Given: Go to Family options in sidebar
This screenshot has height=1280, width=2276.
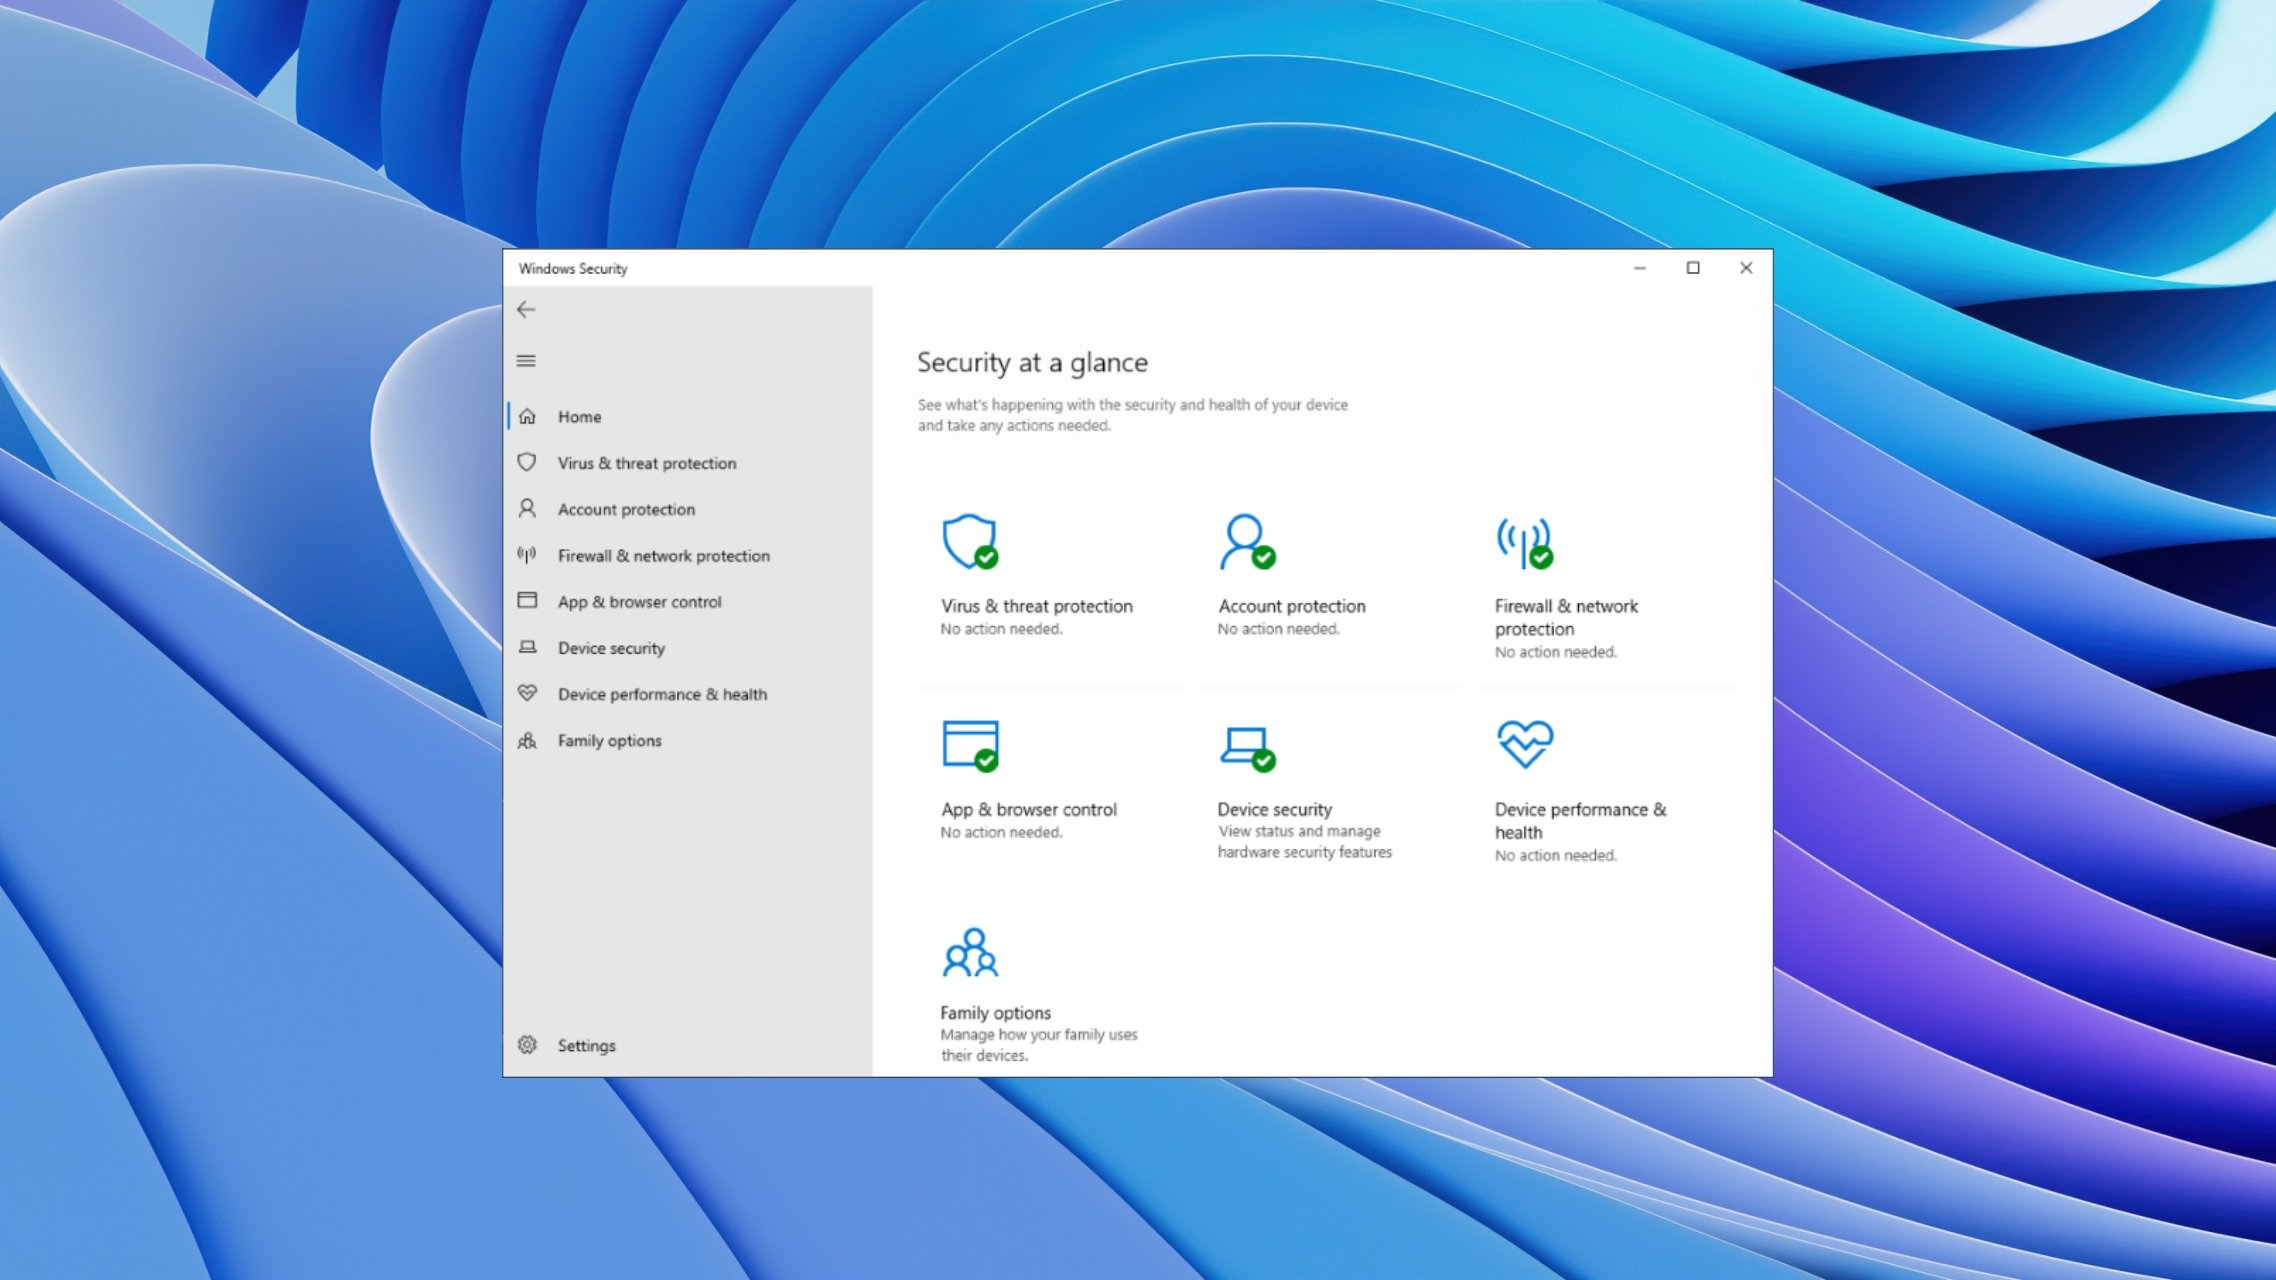Looking at the screenshot, I should (687, 740).
